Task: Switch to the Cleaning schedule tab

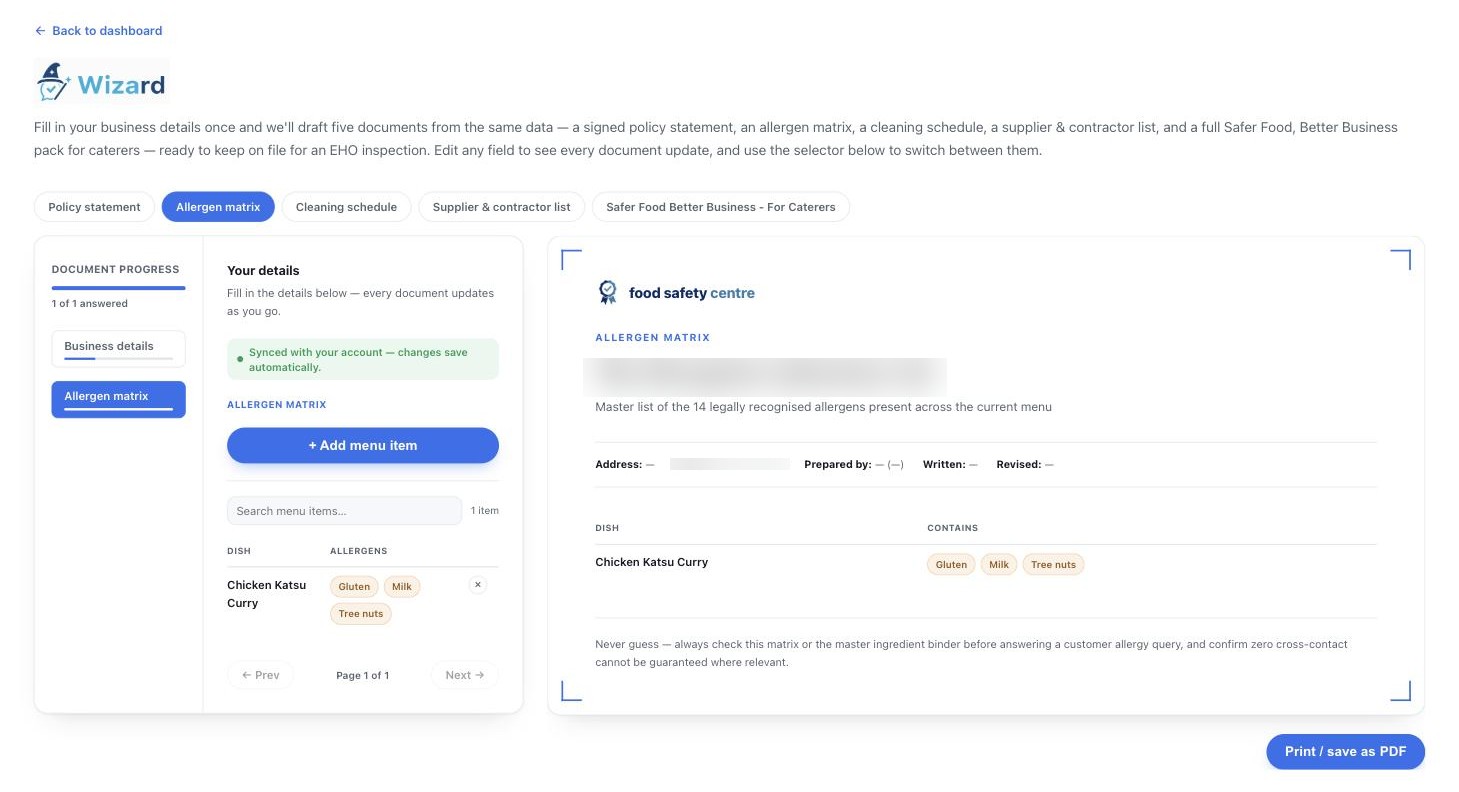Action: pos(346,207)
